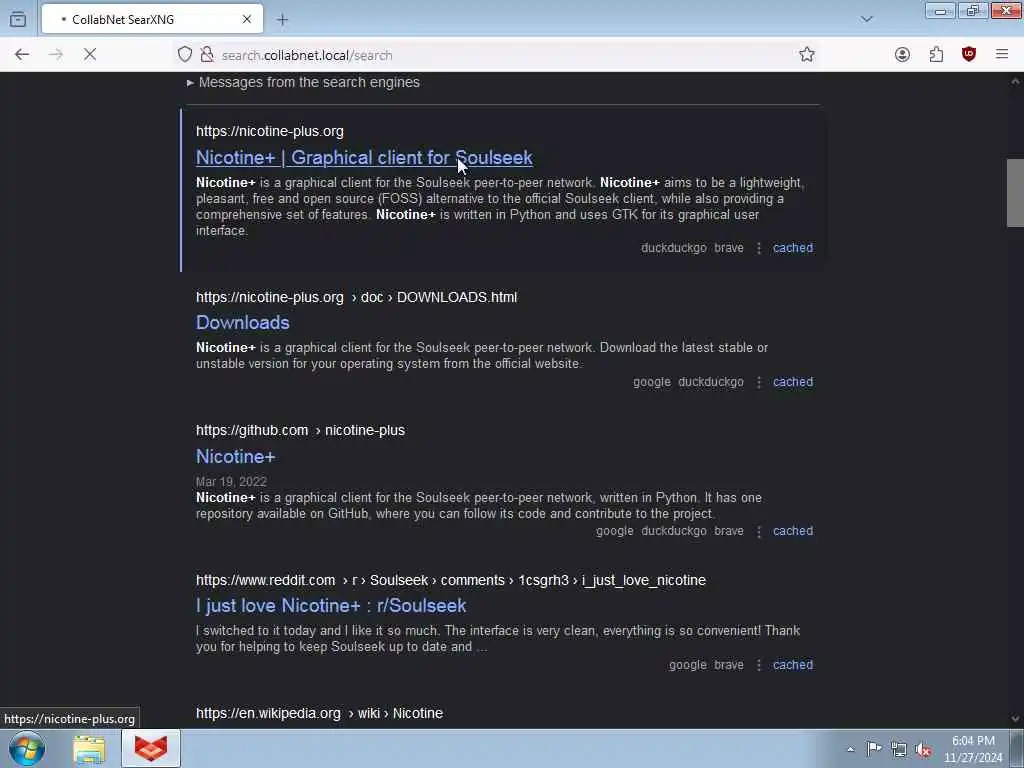This screenshot has height=768, width=1024.
Task: Show hidden system tray icons
Action: click(x=850, y=749)
